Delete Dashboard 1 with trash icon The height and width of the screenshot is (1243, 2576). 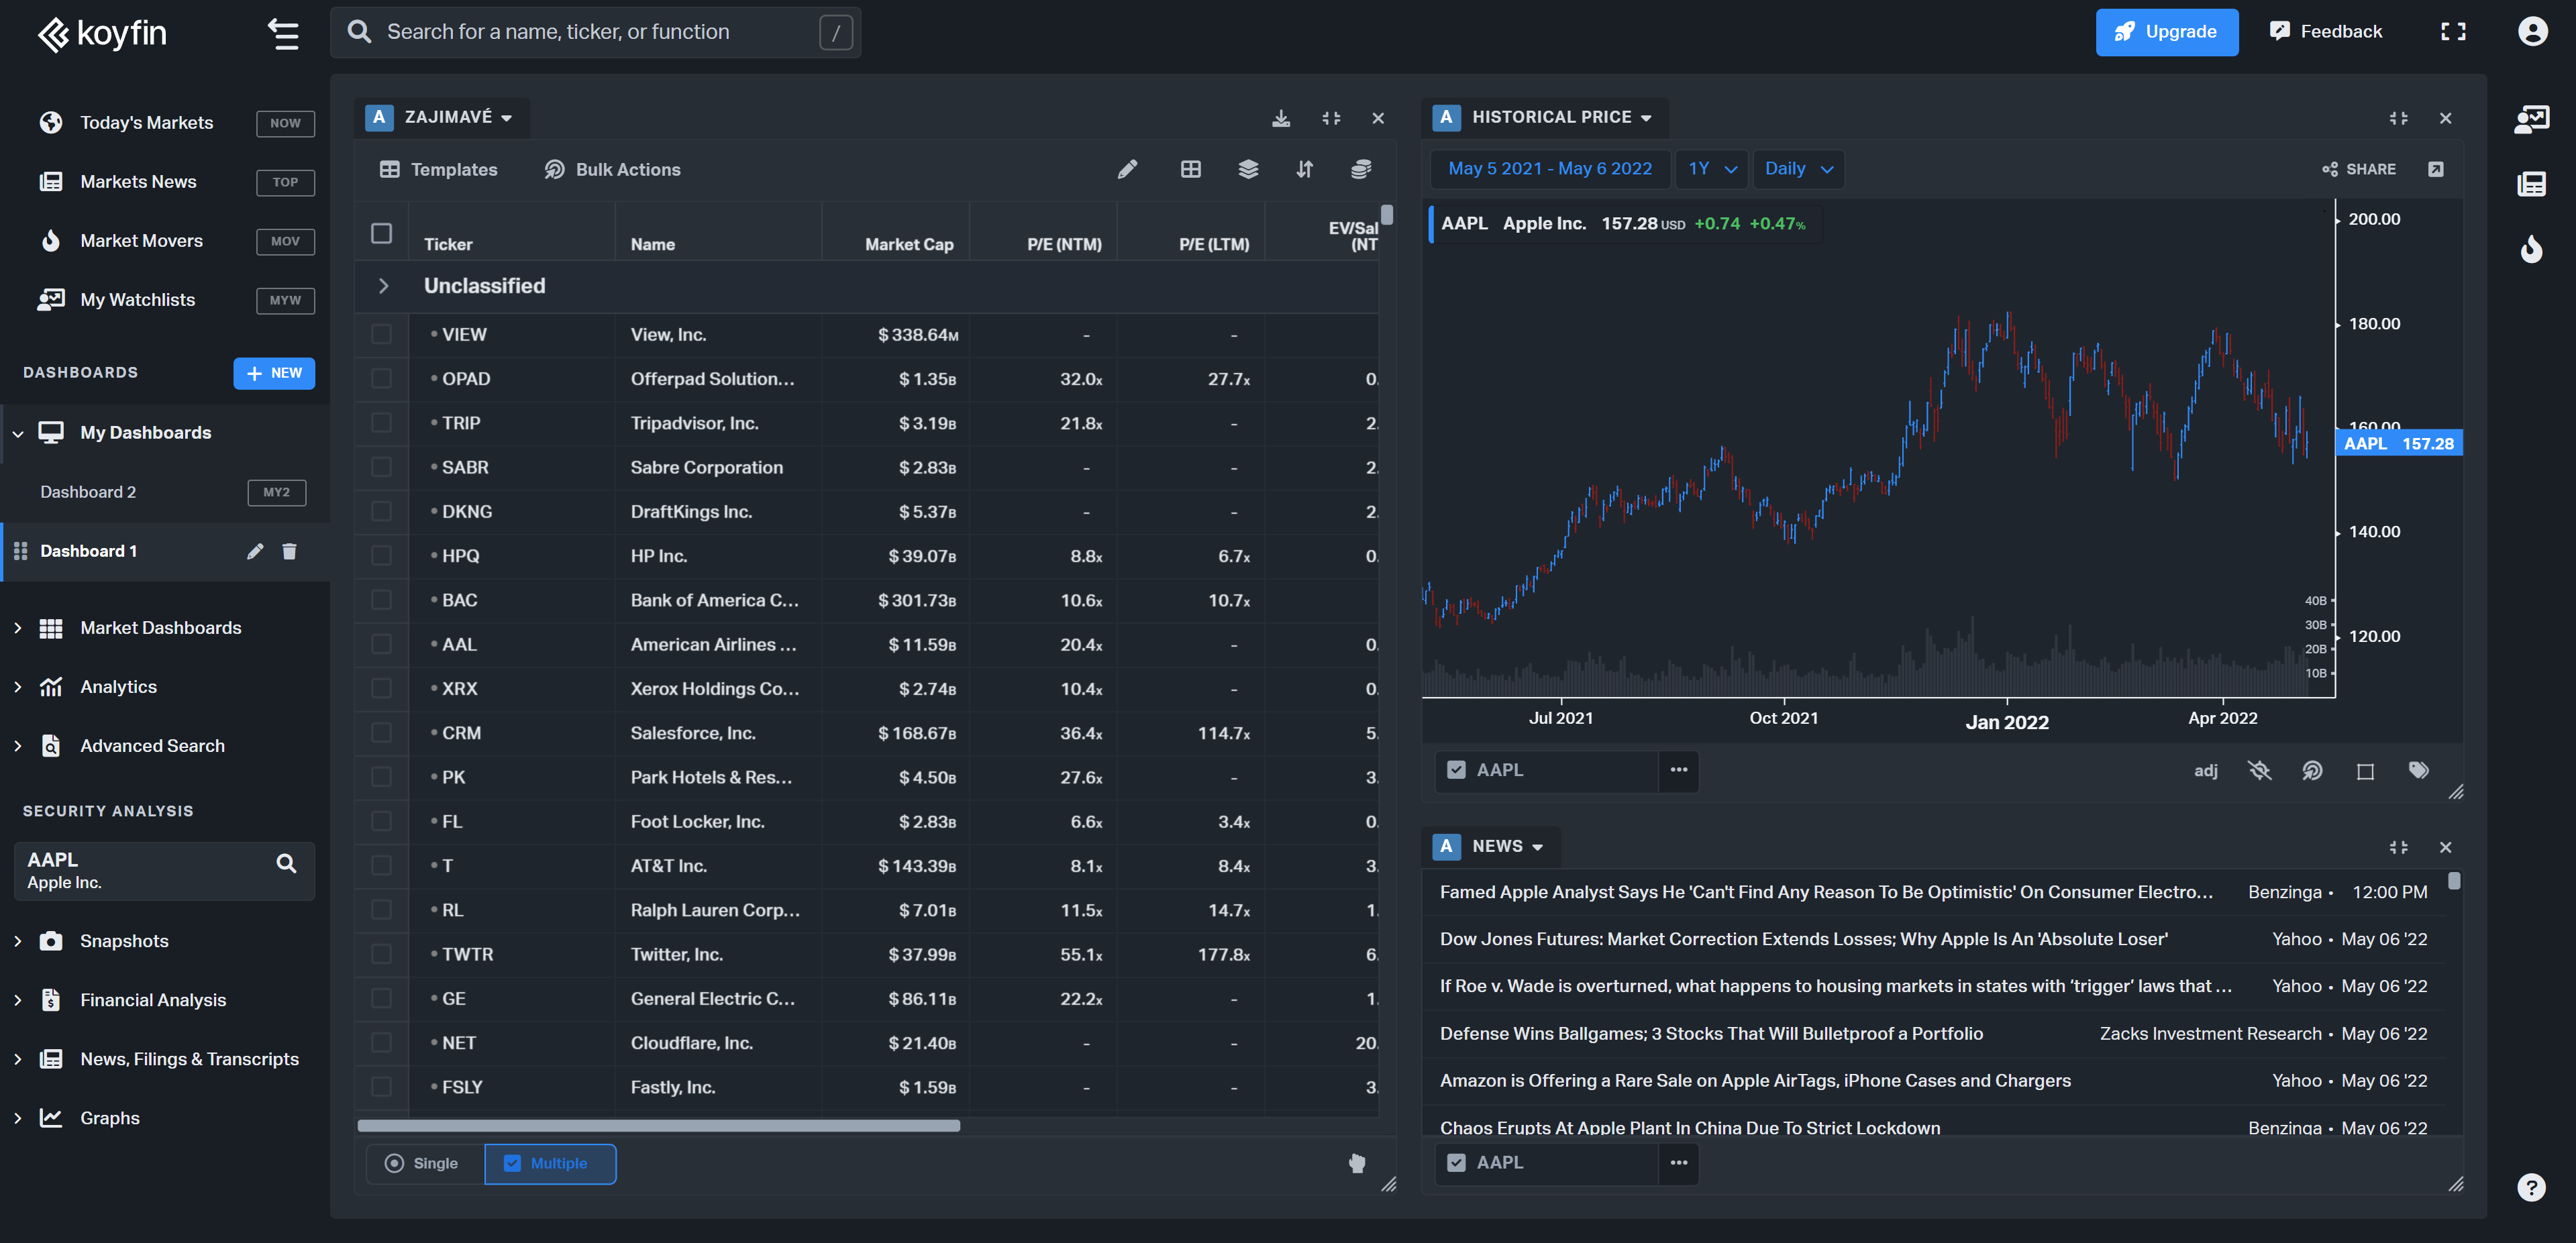pos(289,551)
